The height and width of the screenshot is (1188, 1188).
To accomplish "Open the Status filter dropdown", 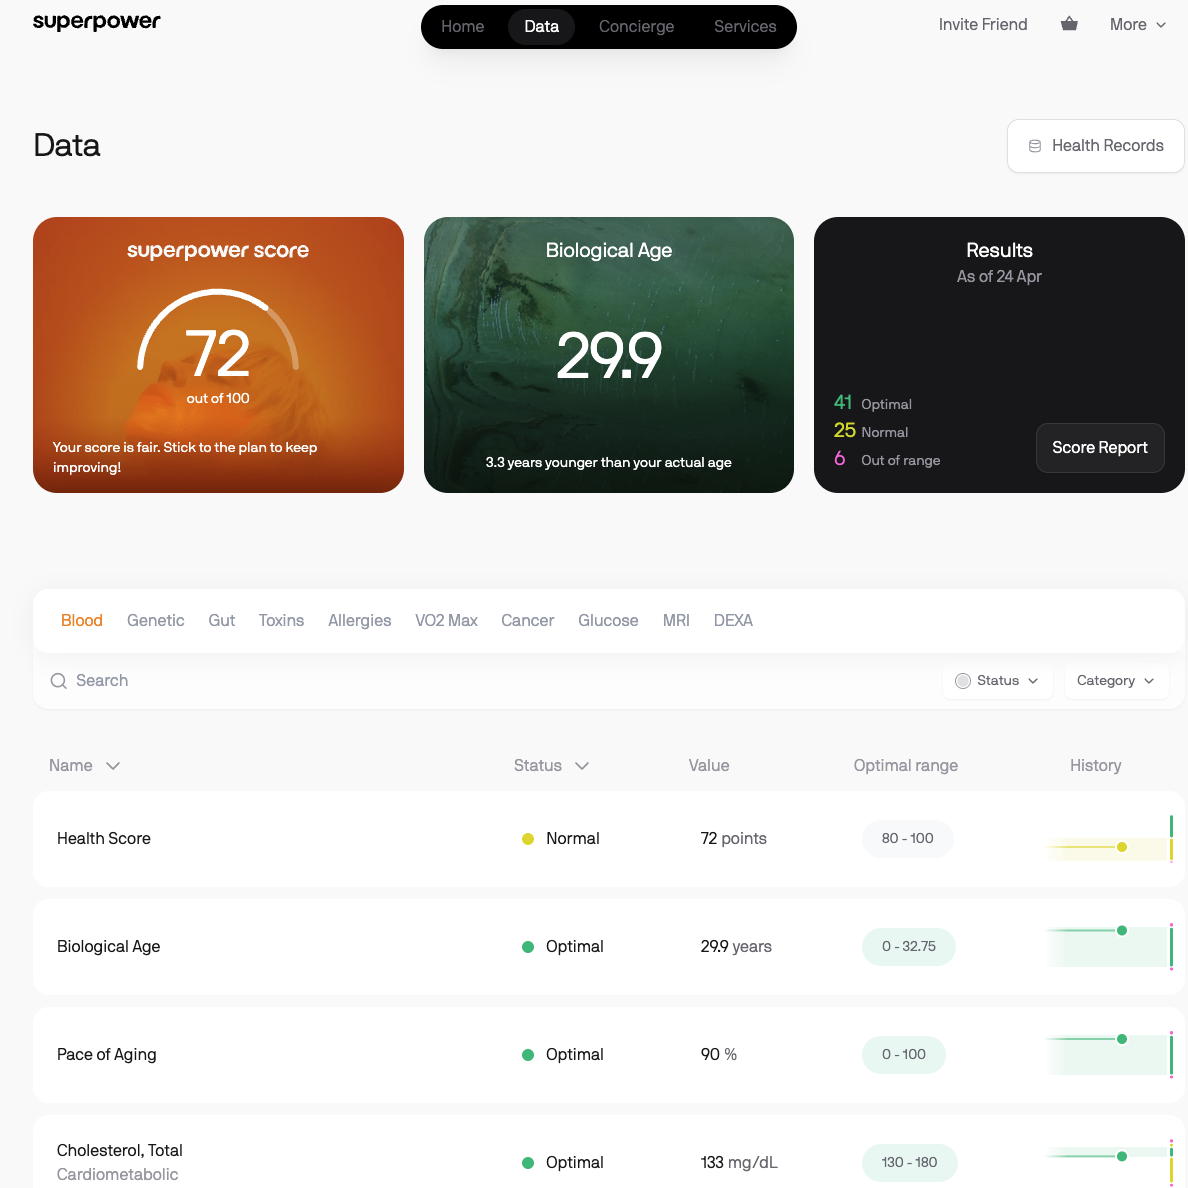I will point(997,681).
